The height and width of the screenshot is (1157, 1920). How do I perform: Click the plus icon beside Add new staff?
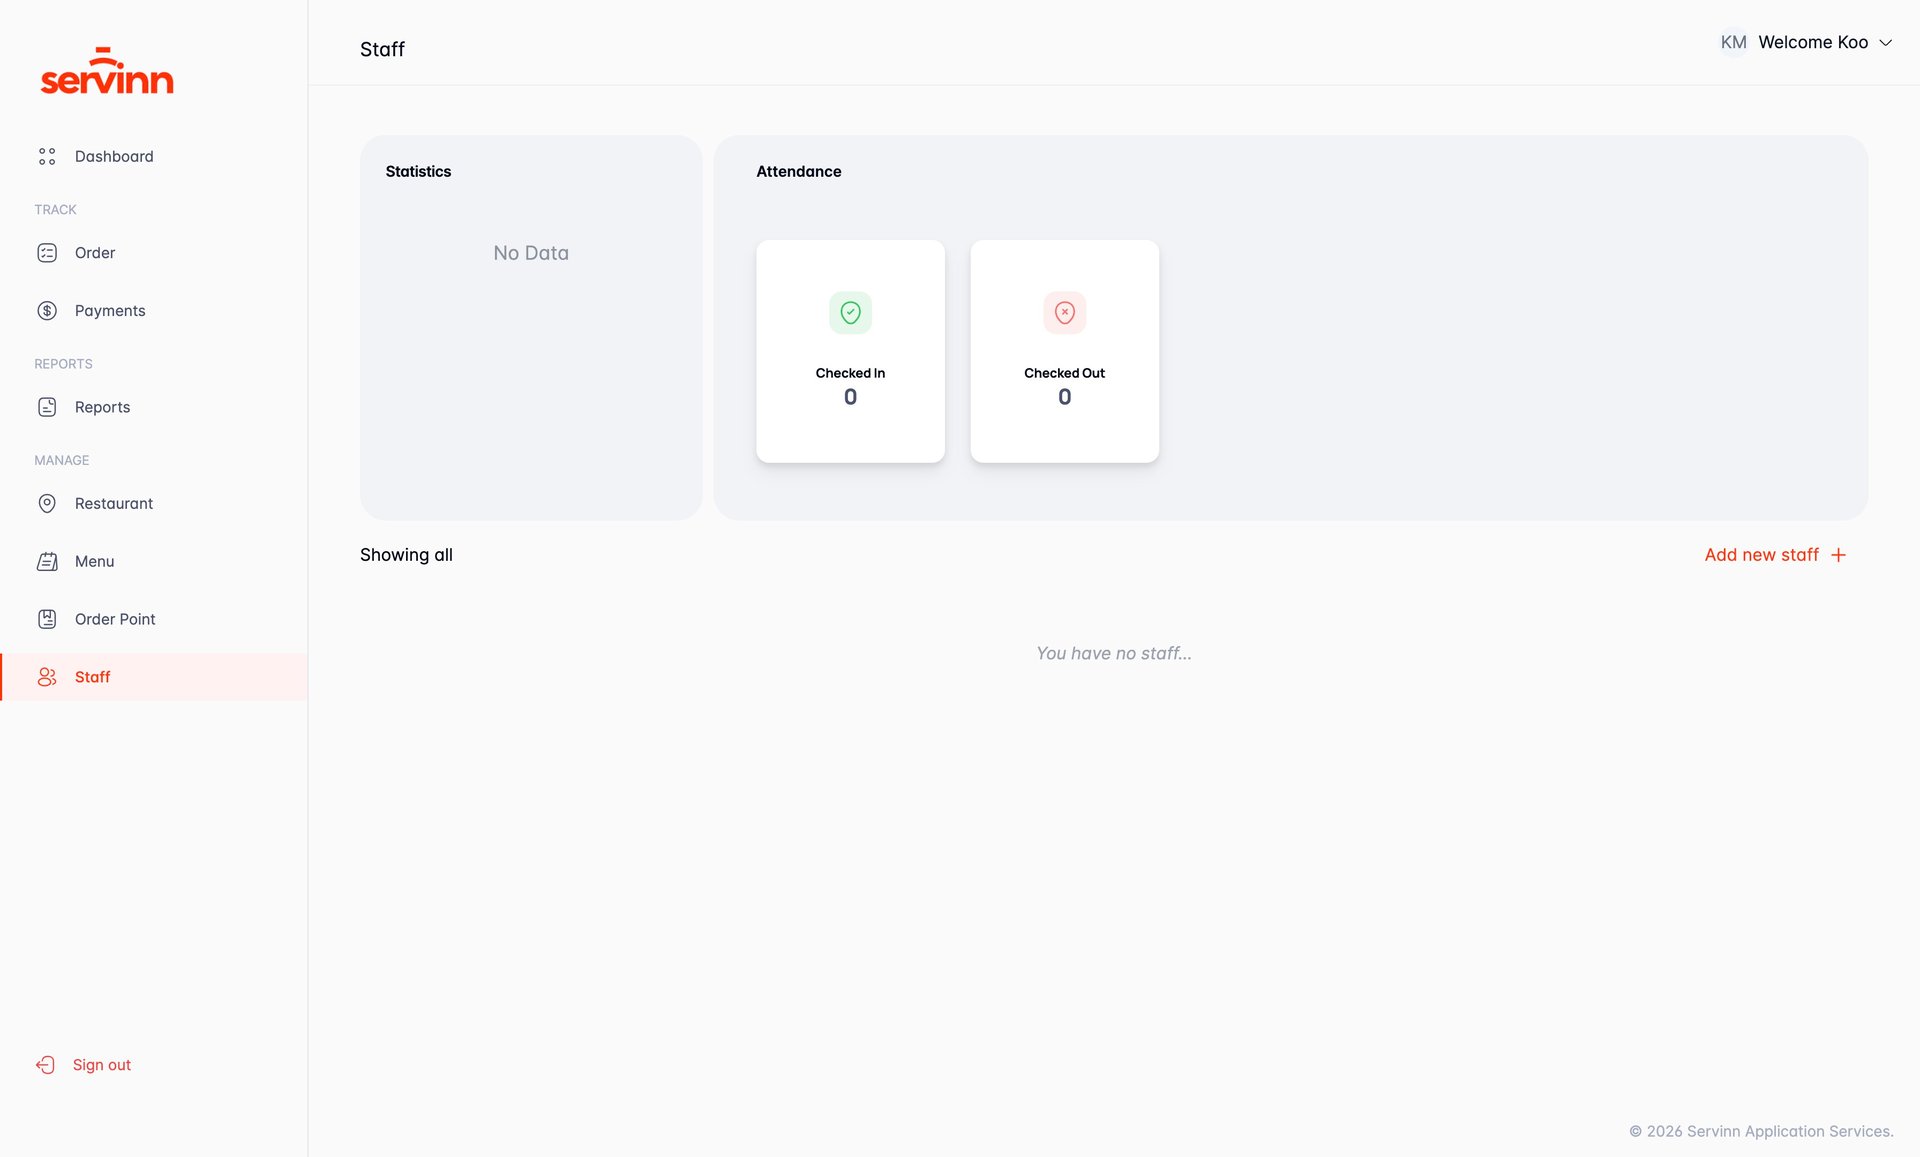pyautogui.click(x=1838, y=555)
